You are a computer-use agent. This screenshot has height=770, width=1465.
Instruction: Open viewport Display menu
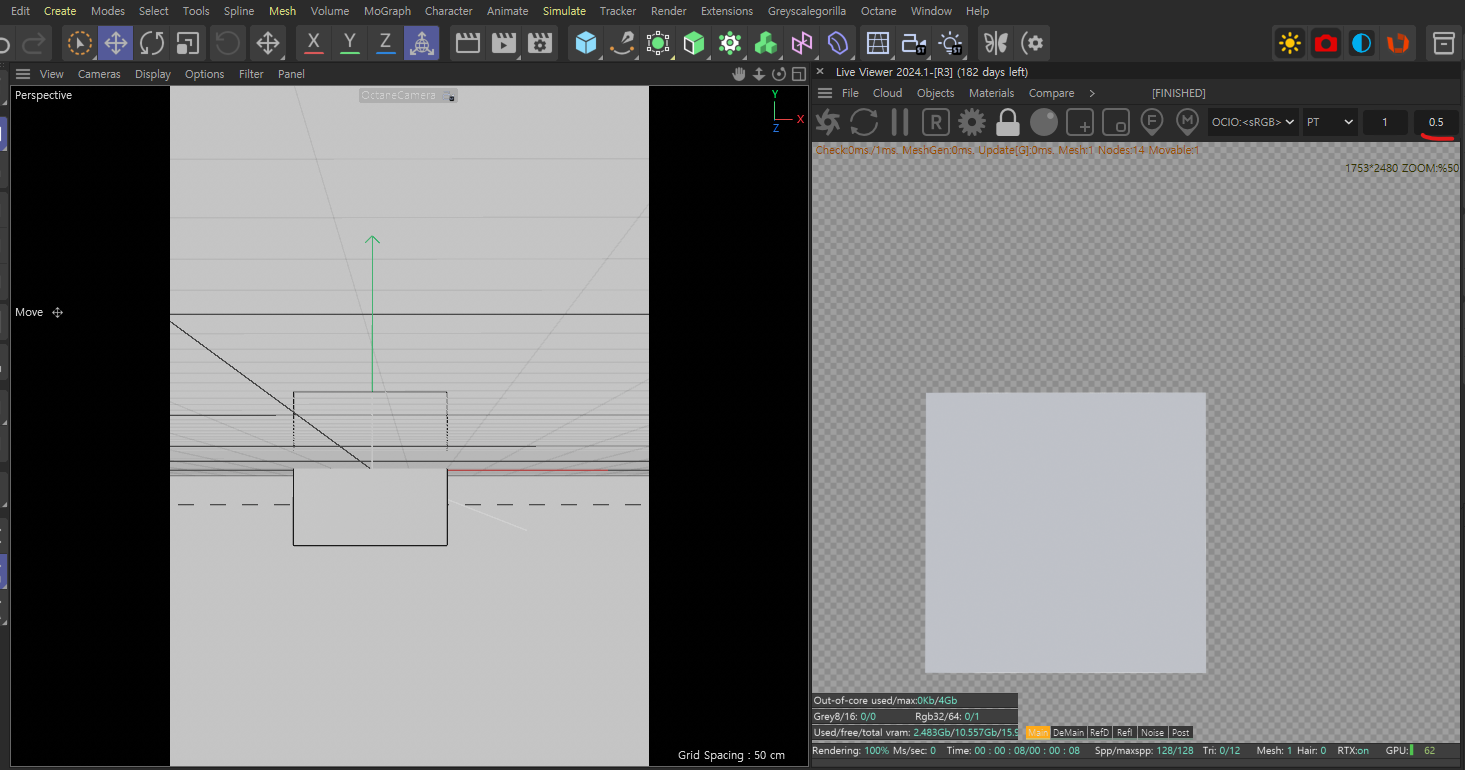153,74
